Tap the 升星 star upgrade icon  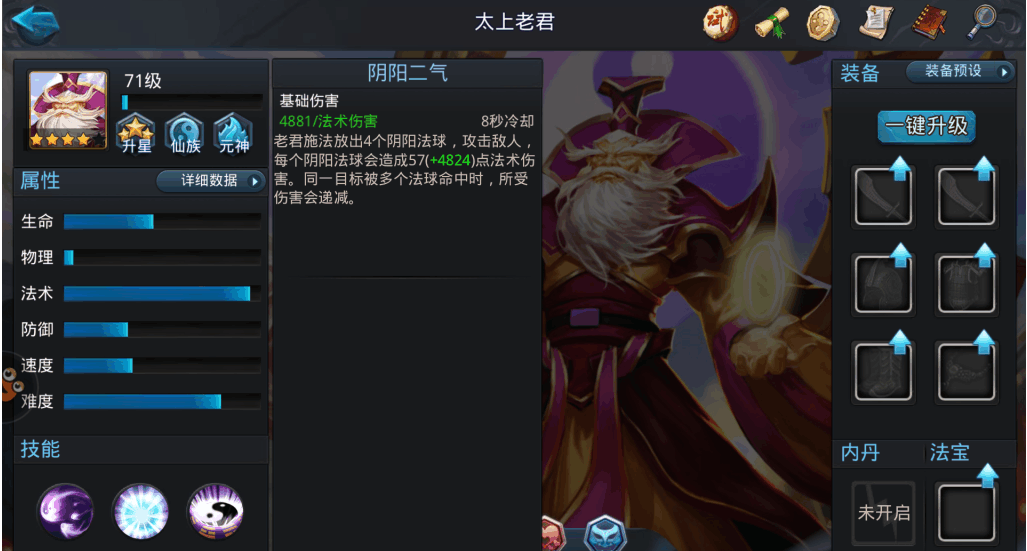(136, 134)
